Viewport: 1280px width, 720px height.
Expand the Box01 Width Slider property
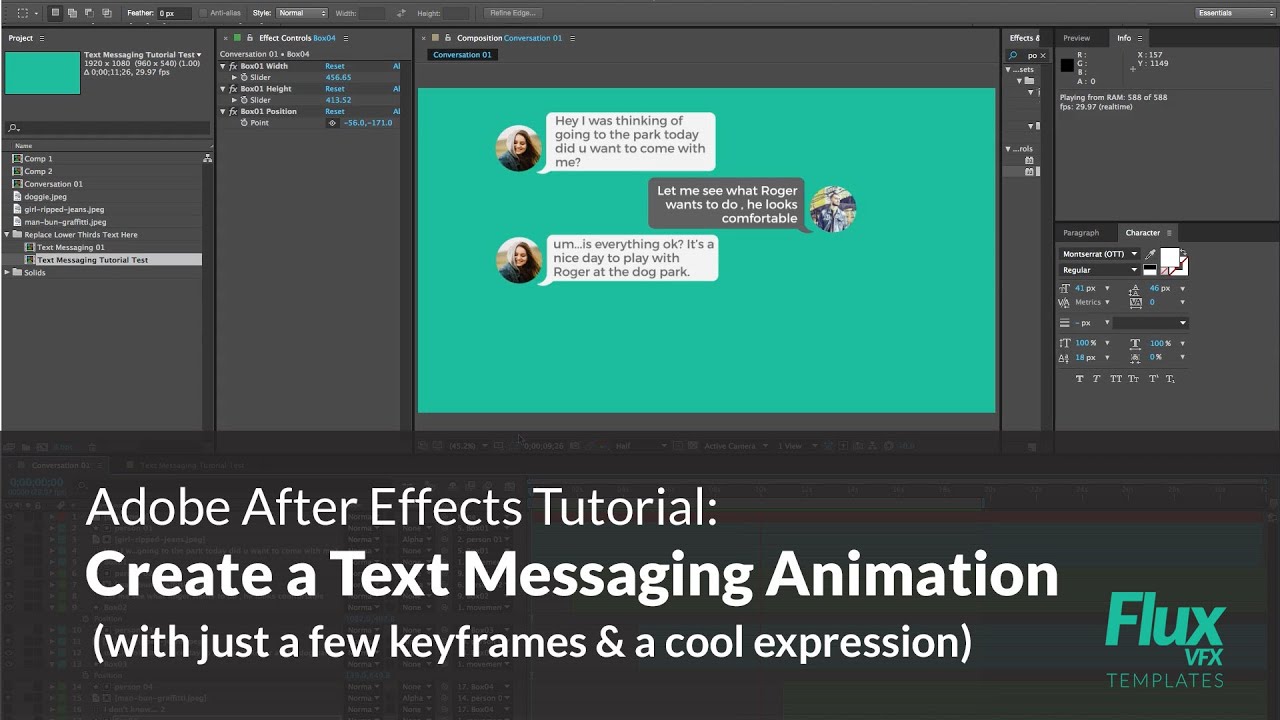click(234, 77)
